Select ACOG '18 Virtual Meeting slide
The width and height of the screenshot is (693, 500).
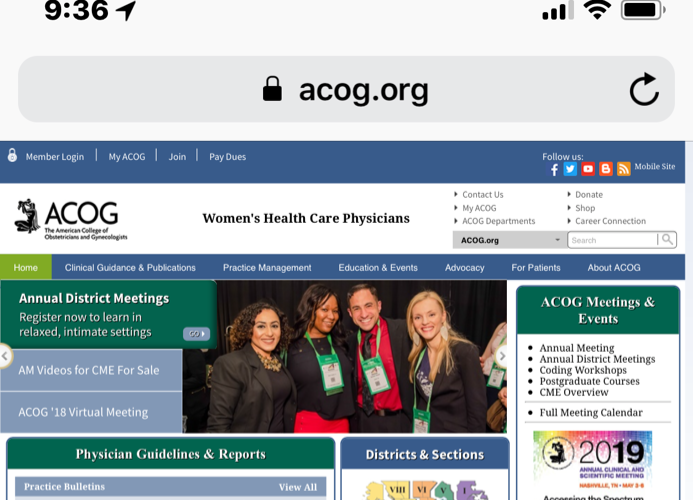click(x=91, y=412)
